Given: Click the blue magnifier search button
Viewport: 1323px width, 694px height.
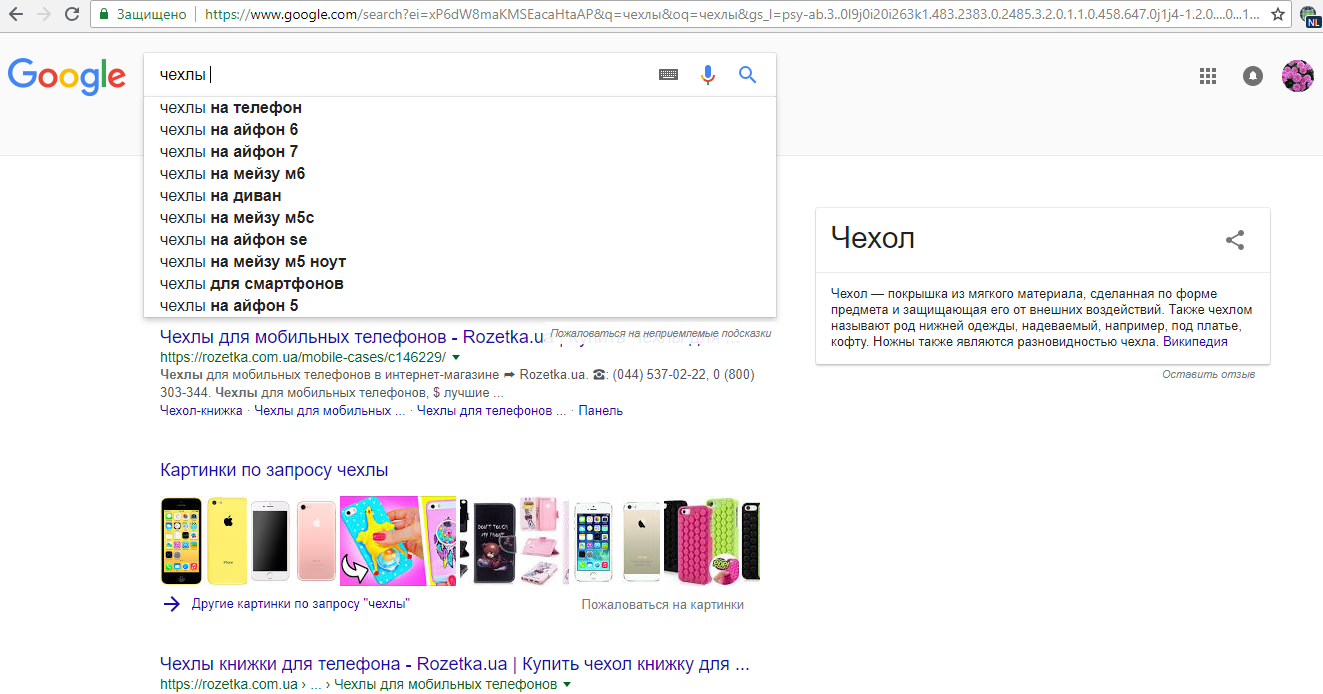Looking at the screenshot, I should (747, 75).
